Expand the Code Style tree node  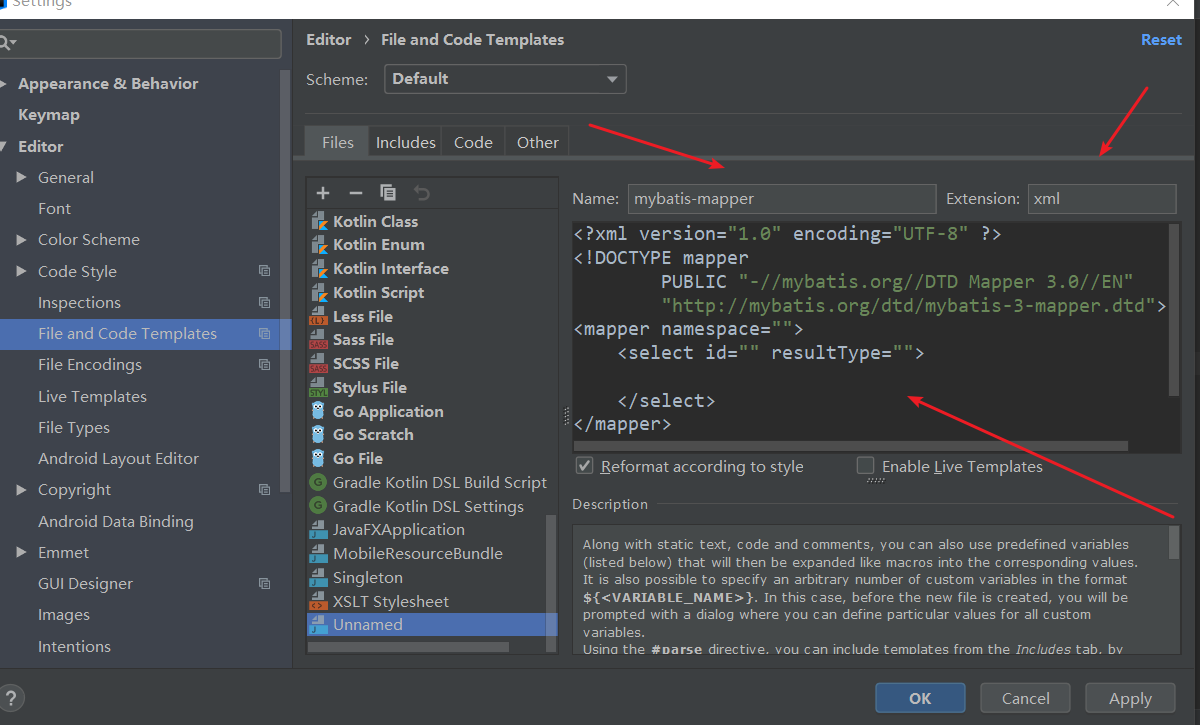point(22,272)
